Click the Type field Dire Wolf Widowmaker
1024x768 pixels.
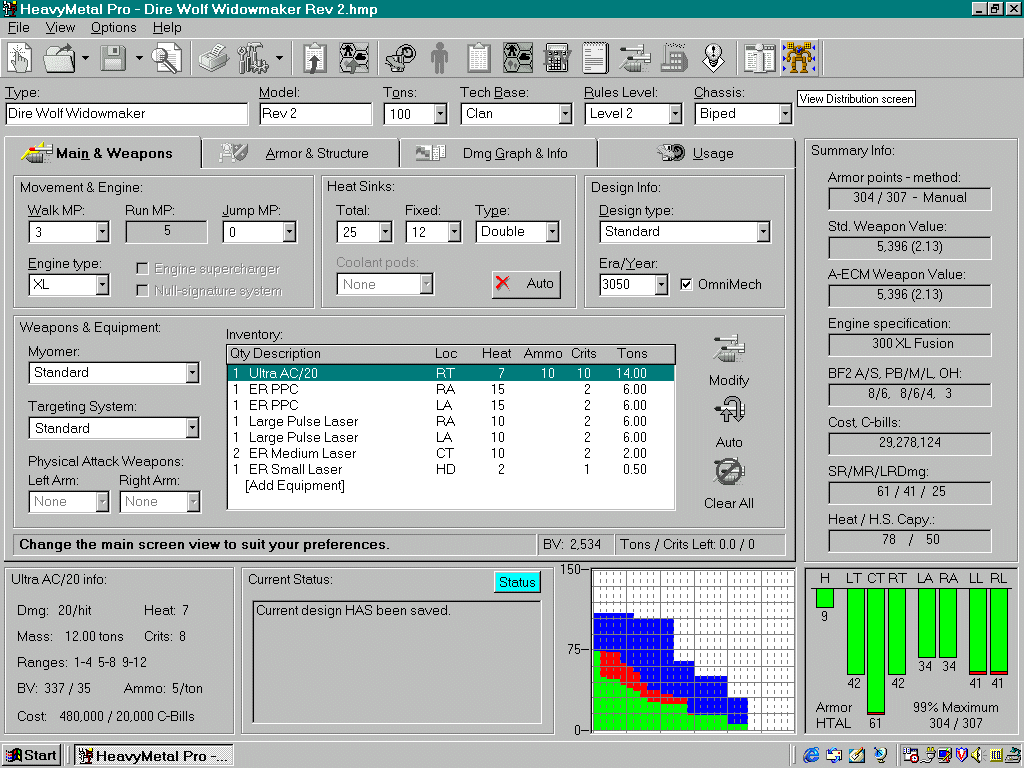[x=127, y=114]
